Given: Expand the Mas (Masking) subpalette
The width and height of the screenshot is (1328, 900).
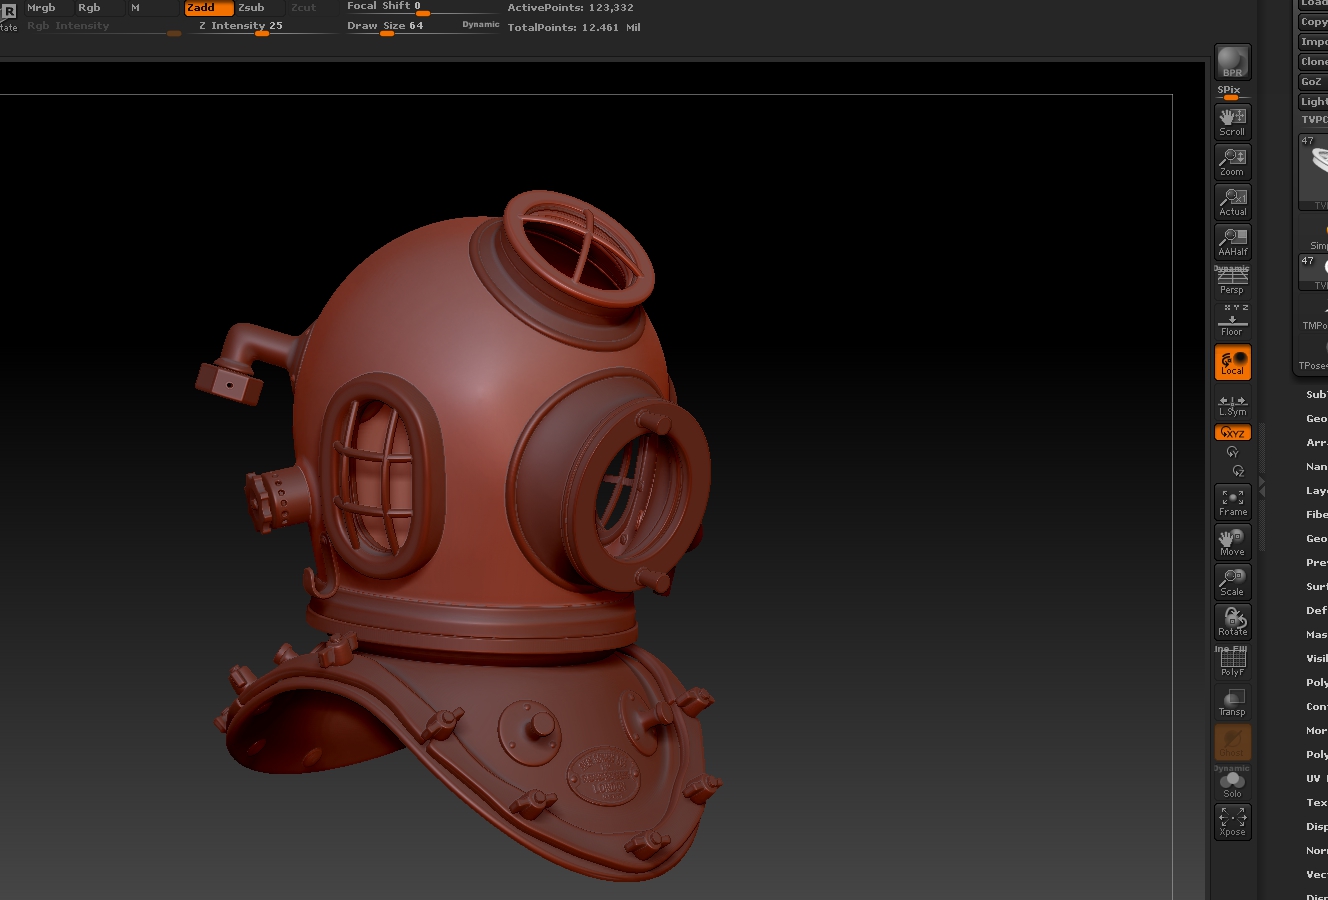Looking at the screenshot, I should click(x=1316, y=634).
